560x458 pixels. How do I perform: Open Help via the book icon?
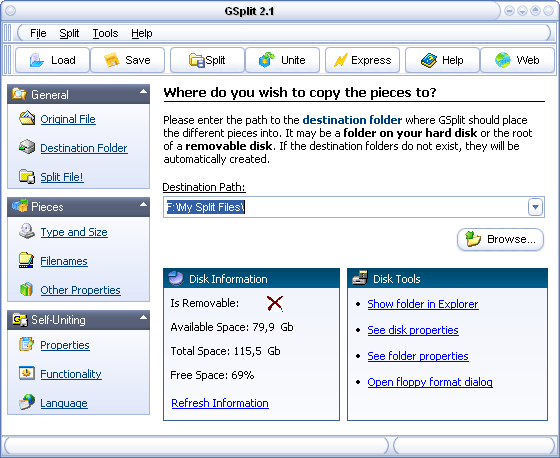(429, 60)
